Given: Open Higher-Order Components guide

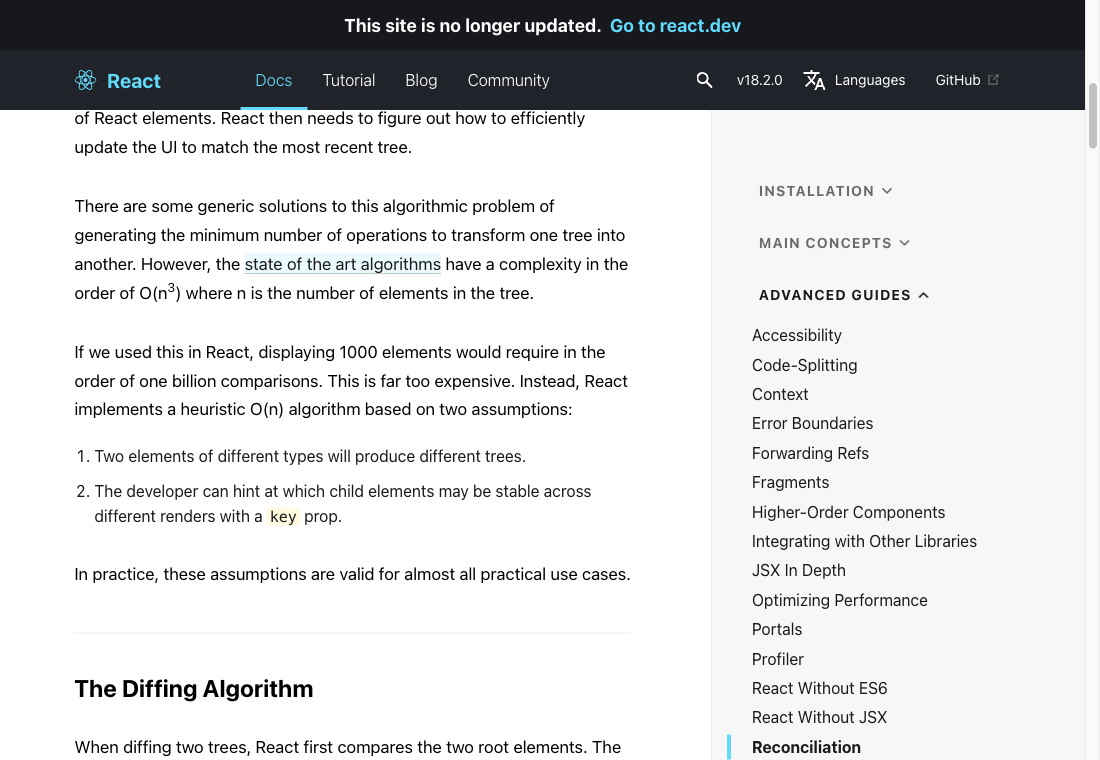Looking at the screenshot, I should point(848,512).
